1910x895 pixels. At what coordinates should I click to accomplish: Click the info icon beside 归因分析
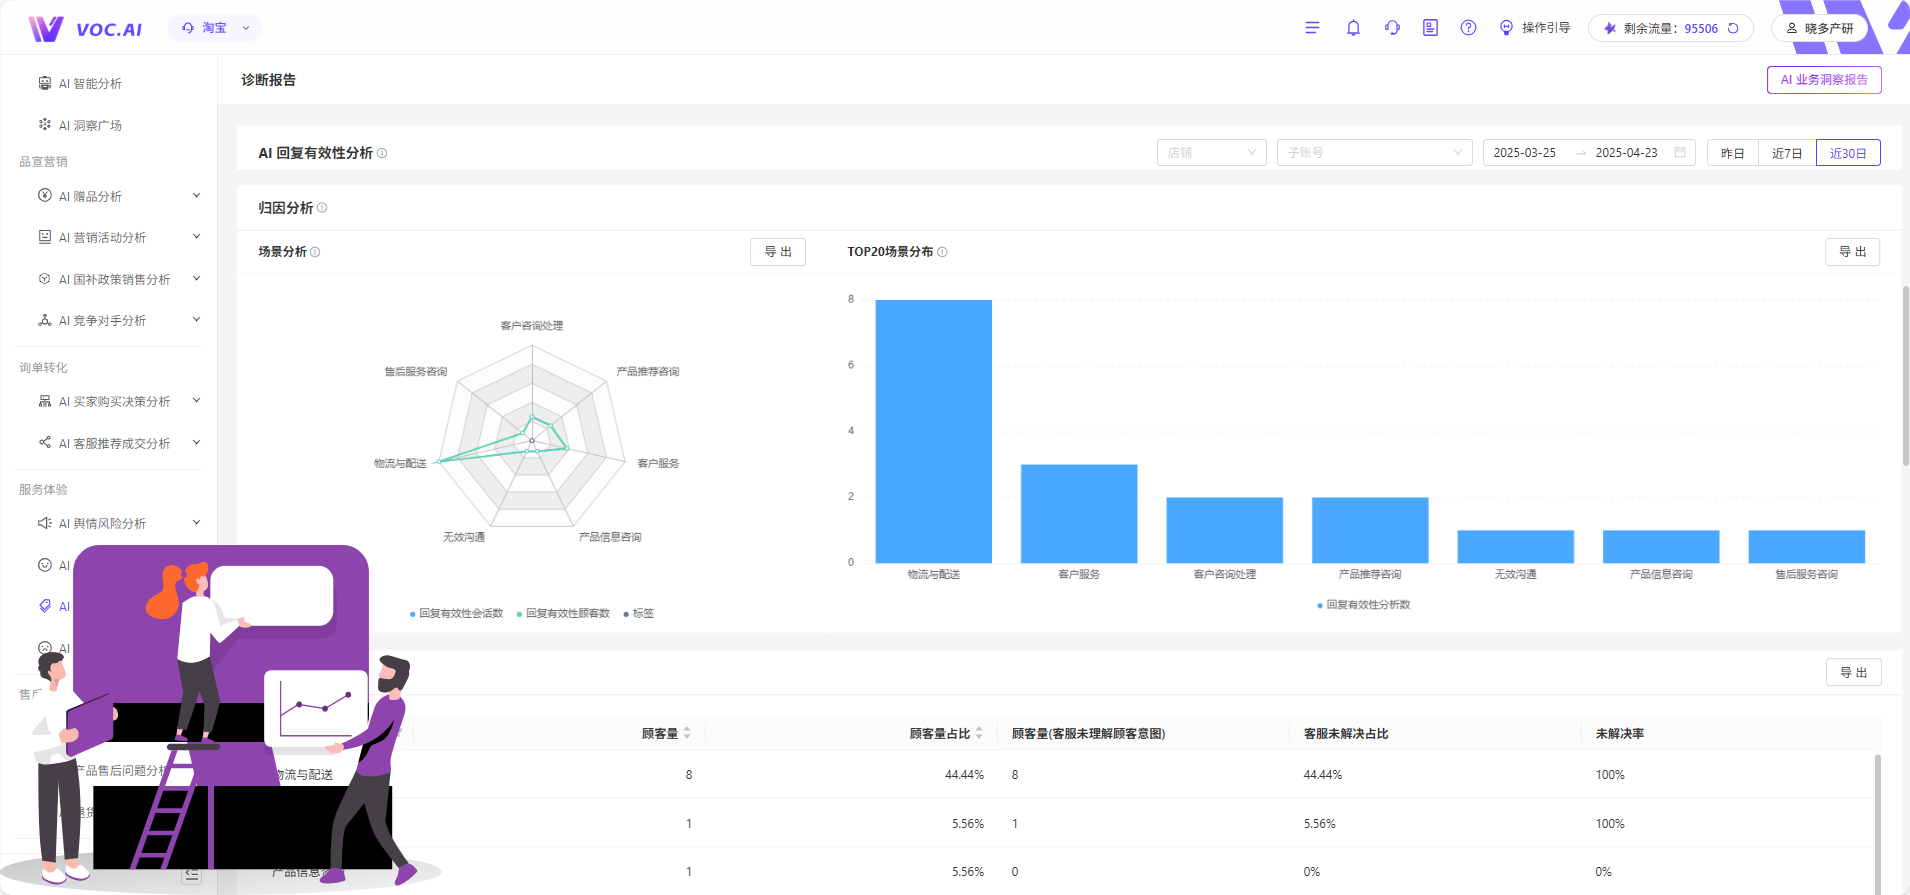[x=322, y=208]
